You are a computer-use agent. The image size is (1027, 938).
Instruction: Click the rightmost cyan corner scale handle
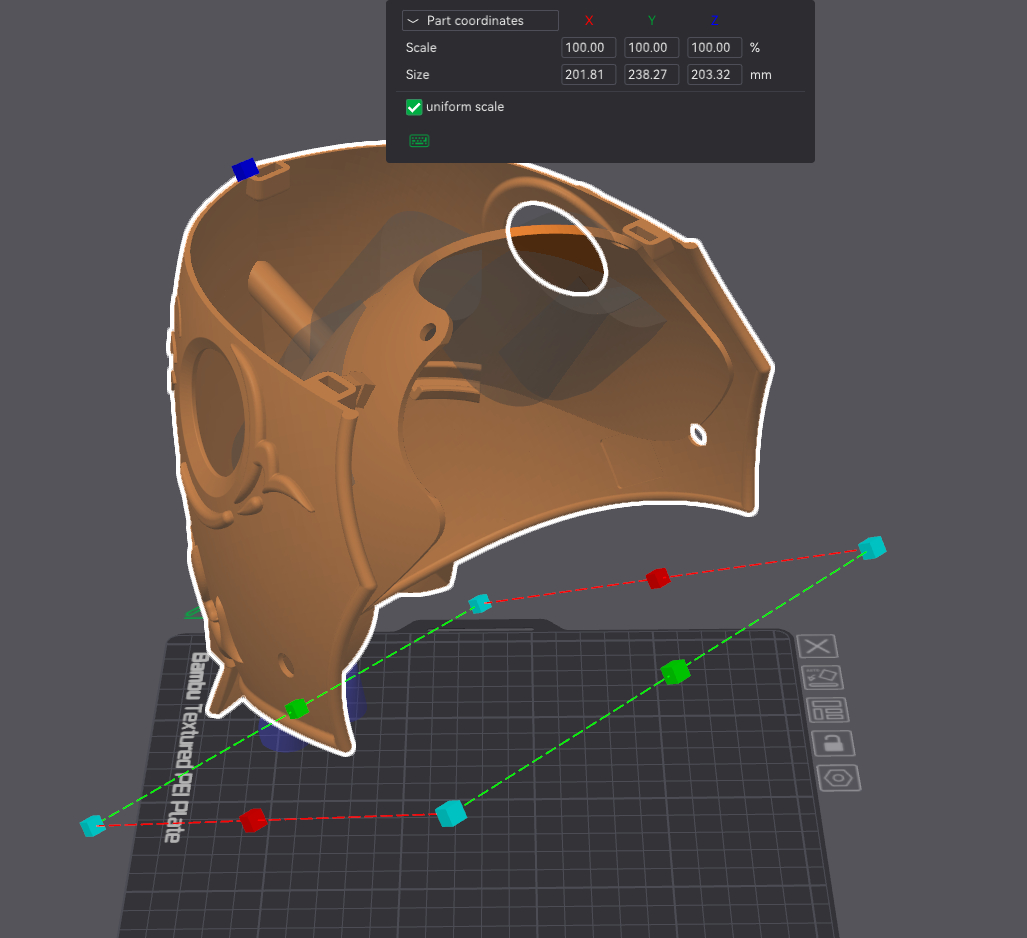(x=872, y=547)
